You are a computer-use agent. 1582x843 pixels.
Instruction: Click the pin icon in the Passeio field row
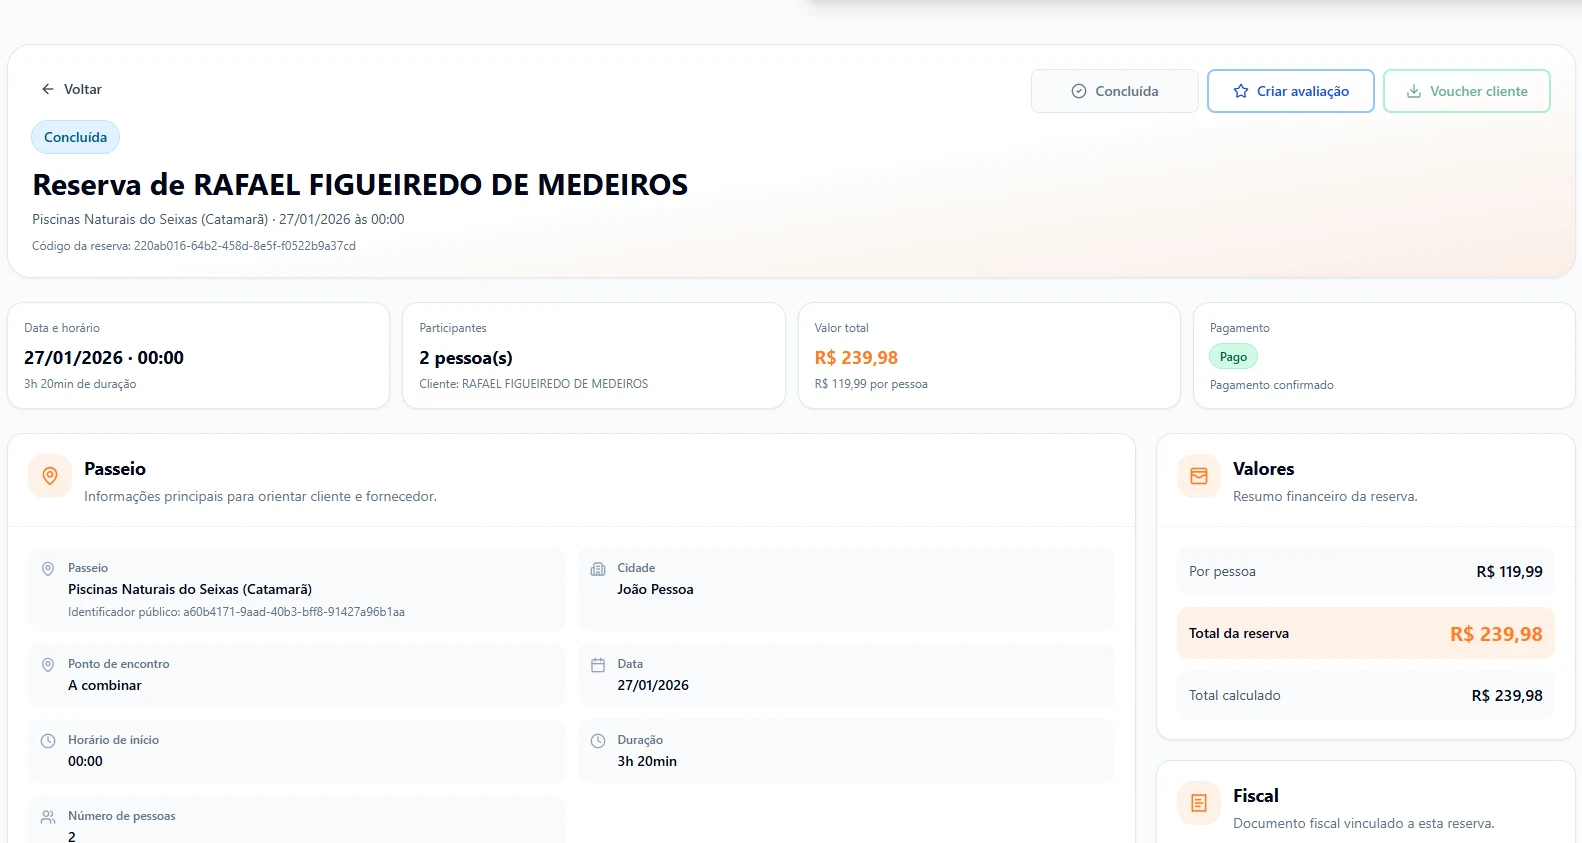47,568
